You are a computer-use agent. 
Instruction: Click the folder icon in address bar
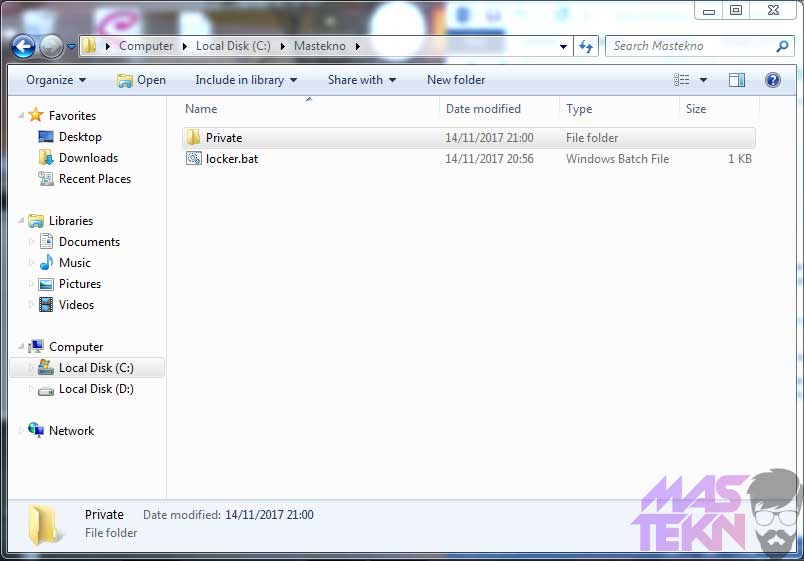pos(90,46)
